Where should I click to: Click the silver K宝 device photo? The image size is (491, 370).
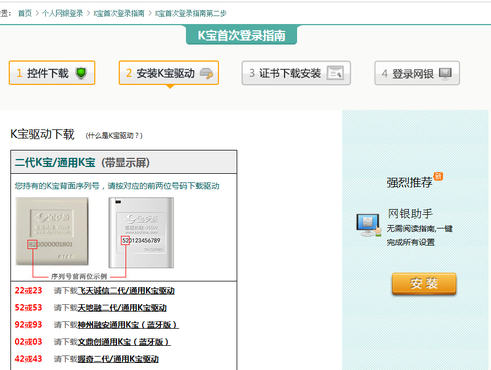(x=141, y=233)
